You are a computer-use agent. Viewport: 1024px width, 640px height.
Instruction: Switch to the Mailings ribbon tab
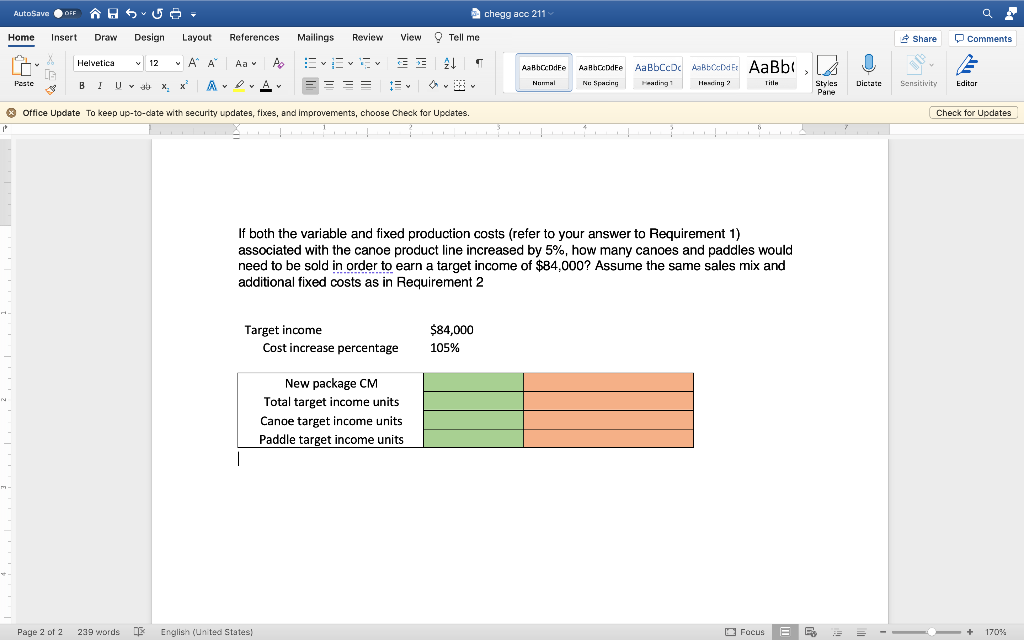click(315, 37)
